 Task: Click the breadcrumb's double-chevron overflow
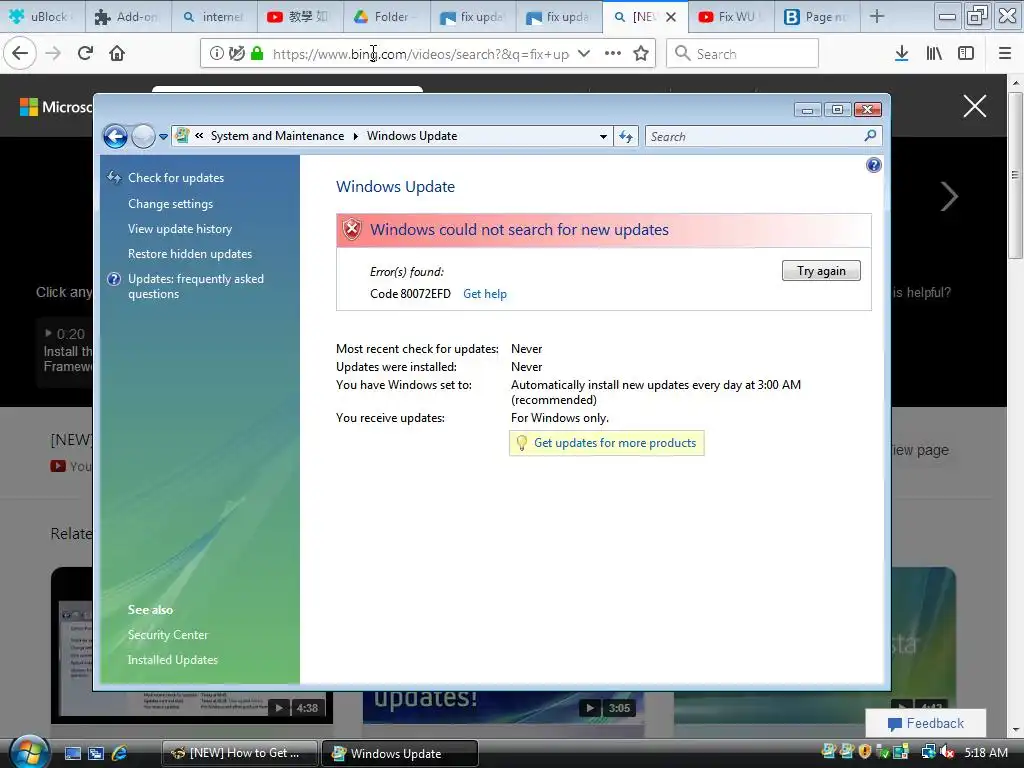click(199, 136)
